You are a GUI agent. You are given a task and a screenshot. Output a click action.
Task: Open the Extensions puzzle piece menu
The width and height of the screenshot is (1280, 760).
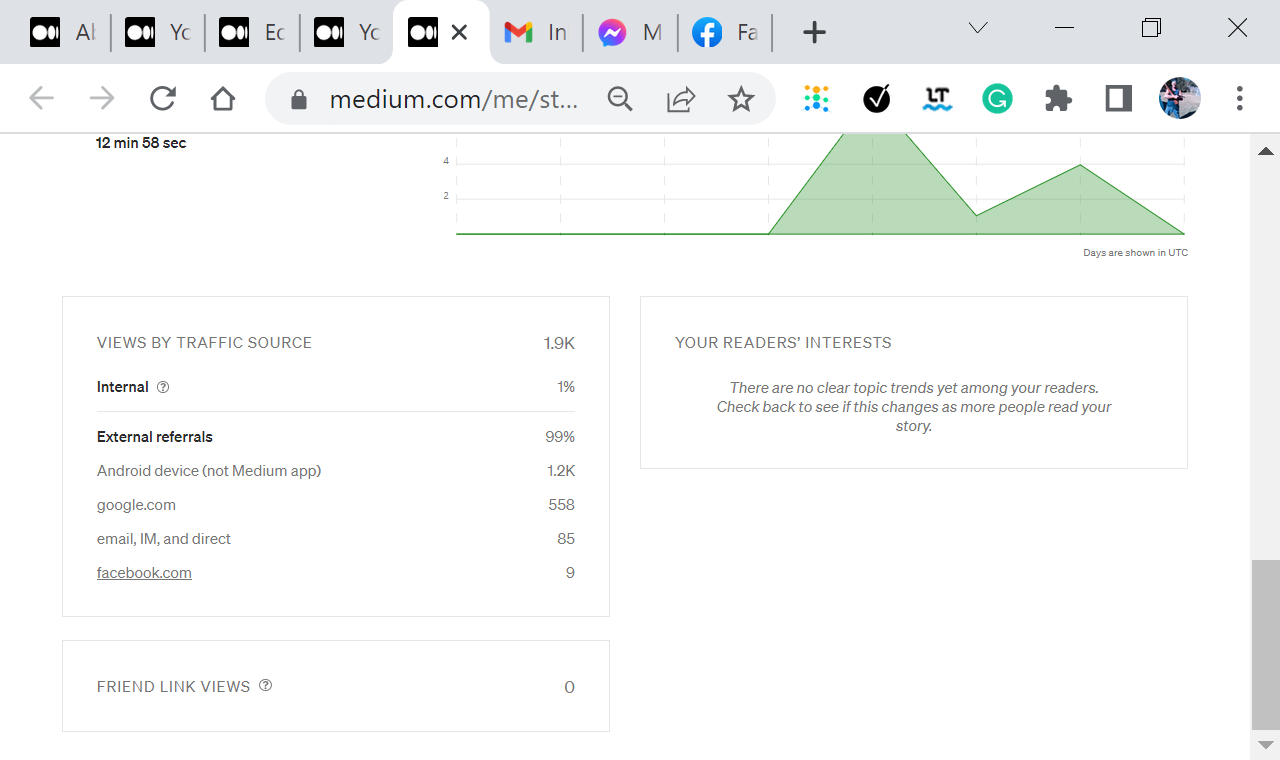pos(1057,98)
